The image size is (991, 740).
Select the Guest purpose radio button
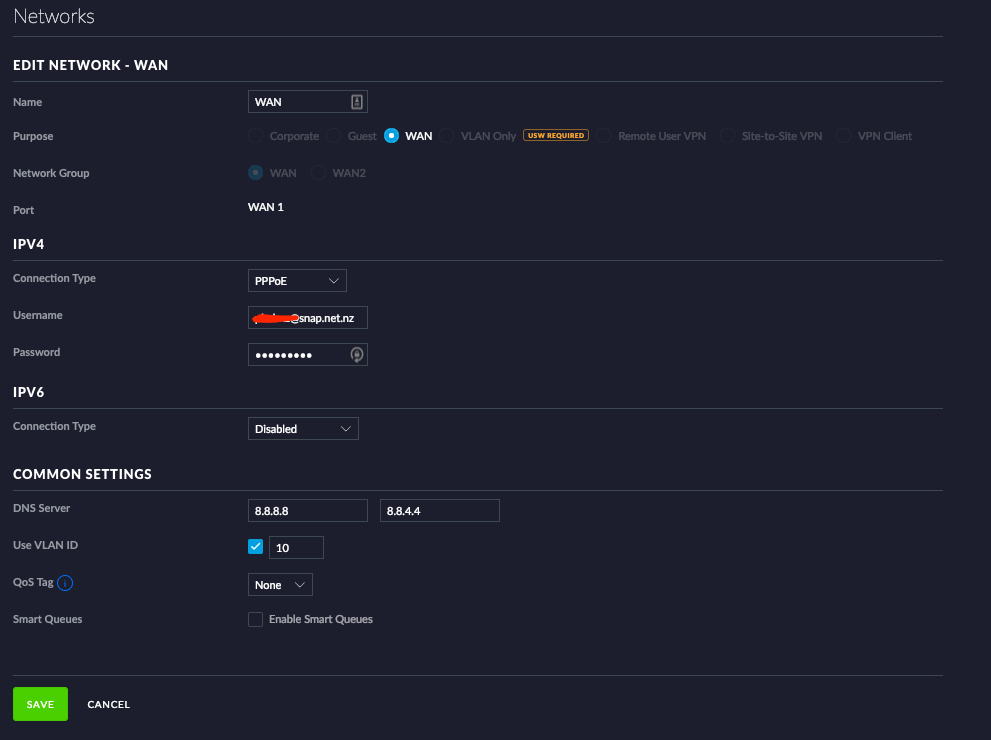(x=334, y=136)
